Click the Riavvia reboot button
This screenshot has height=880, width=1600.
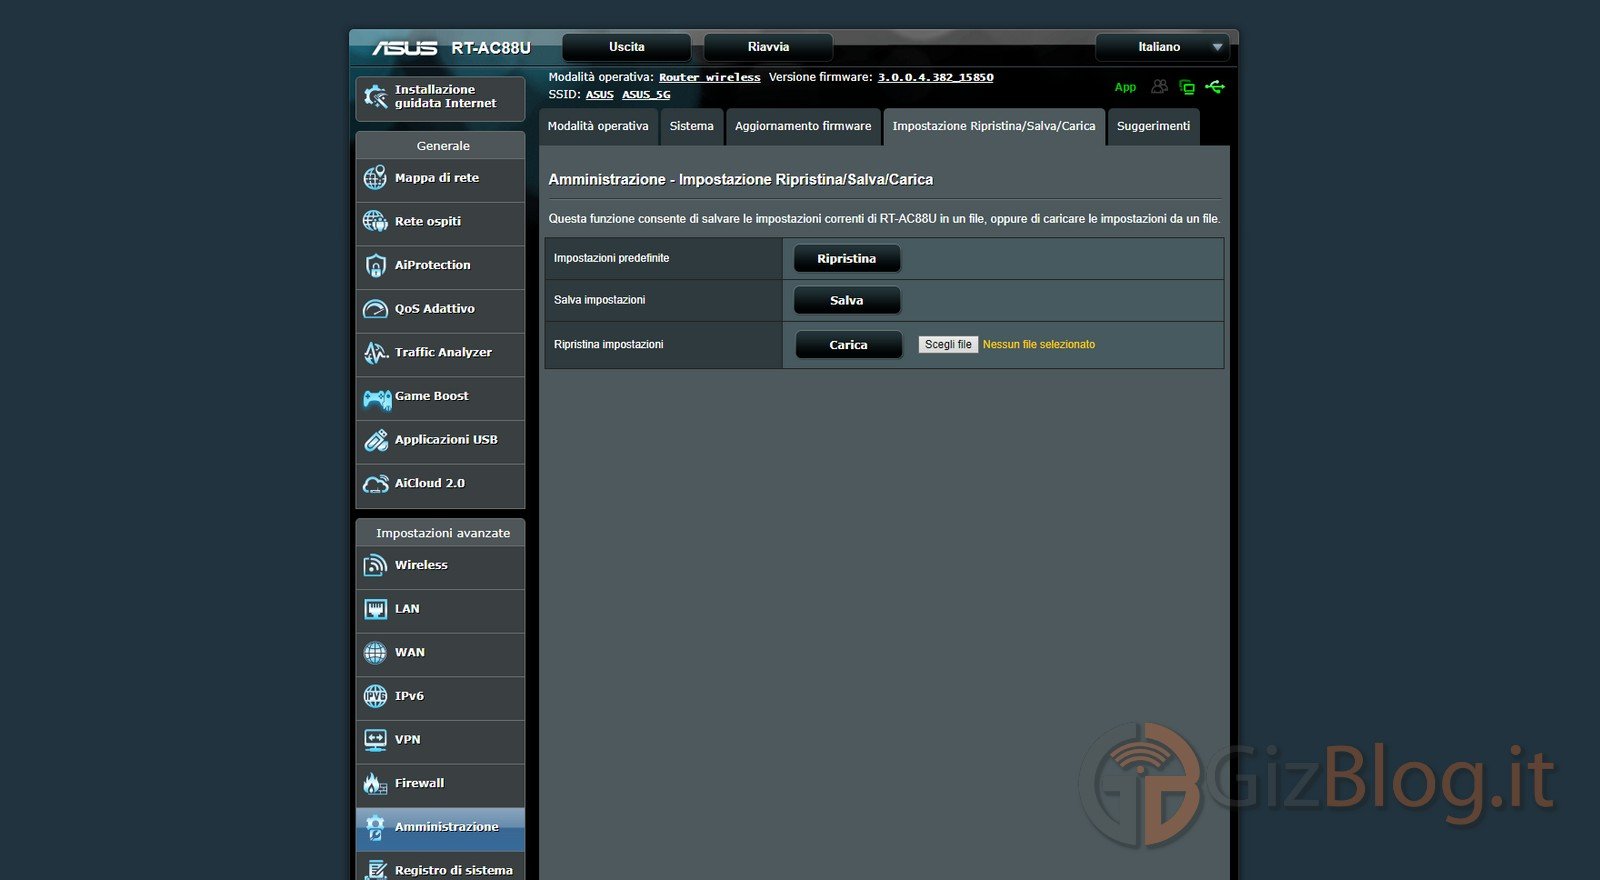pyautogui.click(x=768, y=47)
